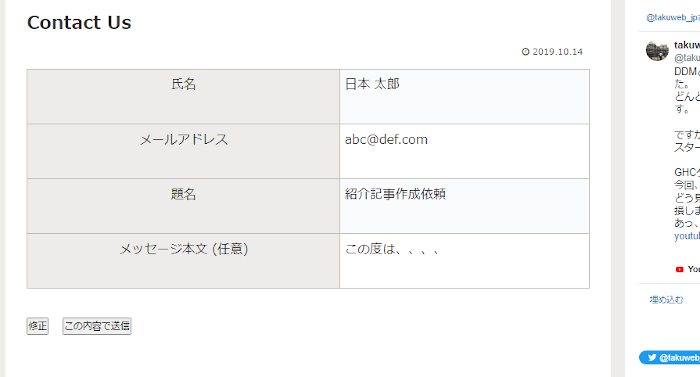
Task: Select the abc@def.com email value
Action: 386,139
